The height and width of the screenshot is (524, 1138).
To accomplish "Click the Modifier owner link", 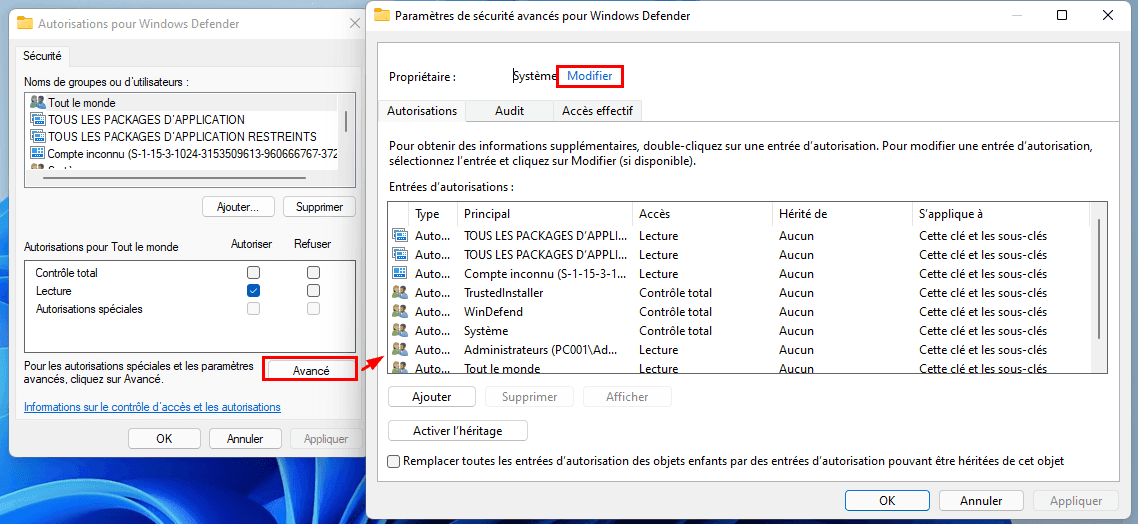I will [x=589, y=76].
